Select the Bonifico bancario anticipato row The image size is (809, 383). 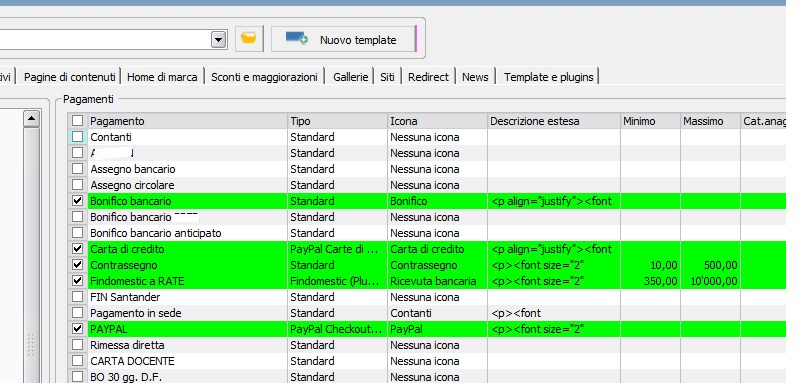[156, 233]
